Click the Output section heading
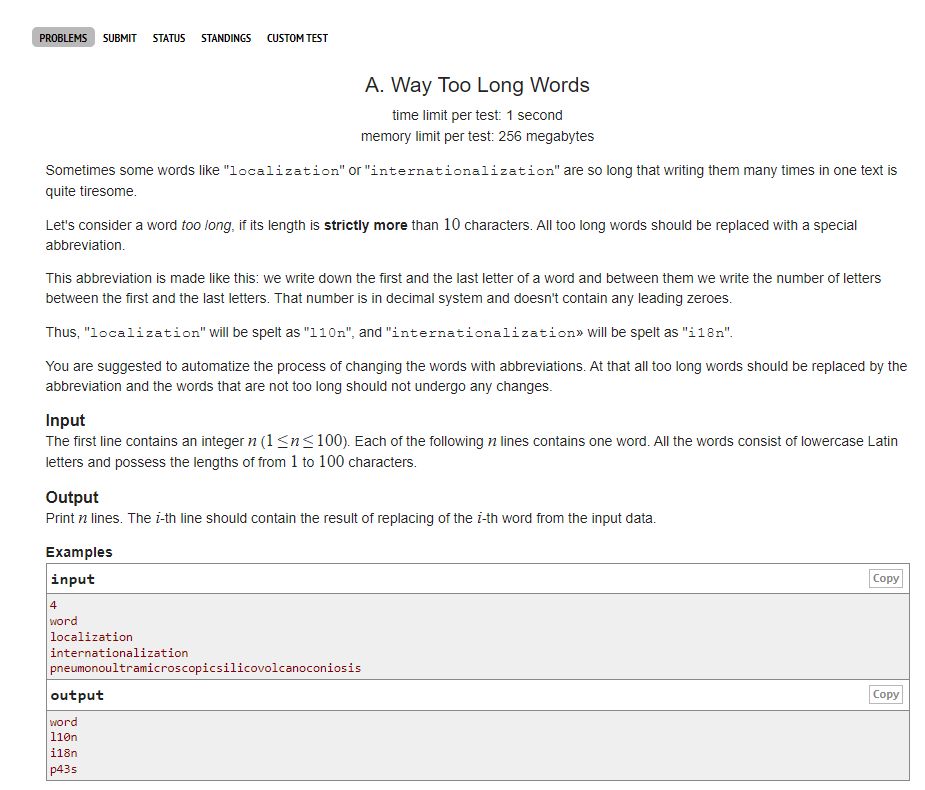The height and width of the screenshot is (790, 925). [x=70, y=497]
